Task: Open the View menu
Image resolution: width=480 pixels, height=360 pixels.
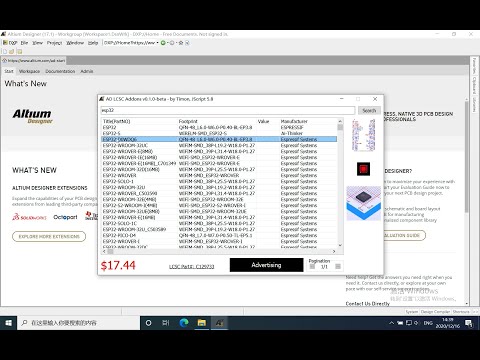Action: [x=37, y=43]
